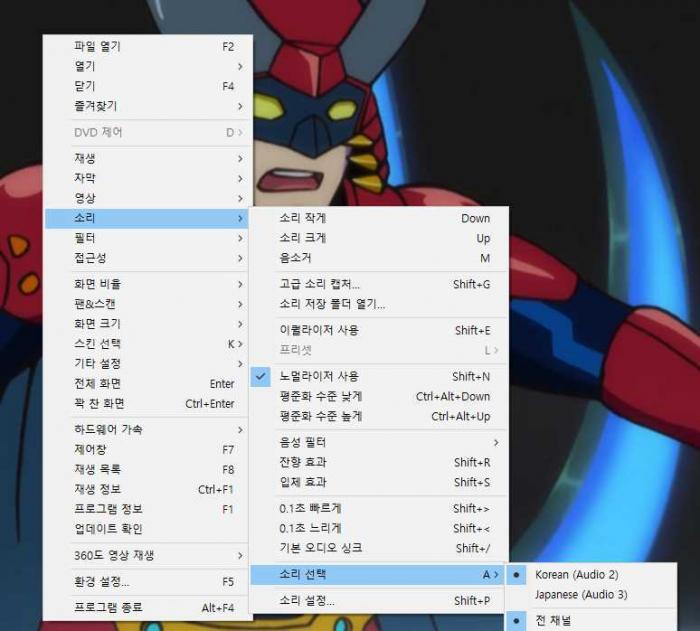The height and width of the screenshot is (631, 700).
Task: Click 업데이트 확인 menu item
Action: [x=147, y=529]
